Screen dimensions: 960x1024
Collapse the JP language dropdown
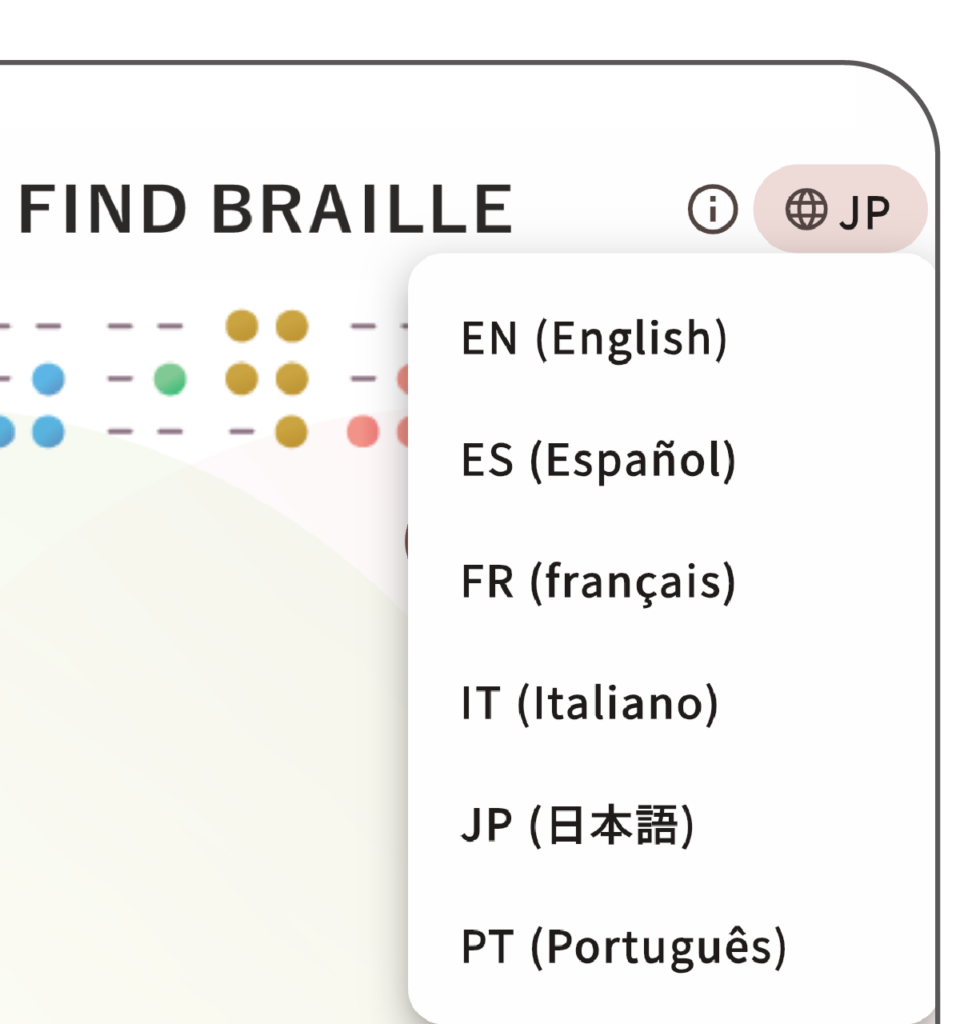pos(840,209)
